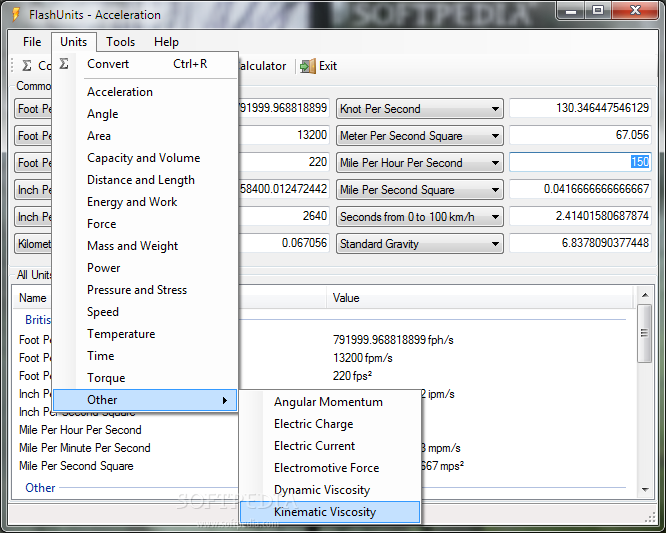The image size is (666, 533).
Task: Click the field showing 0.067056
Action: (x=284, y=243)
